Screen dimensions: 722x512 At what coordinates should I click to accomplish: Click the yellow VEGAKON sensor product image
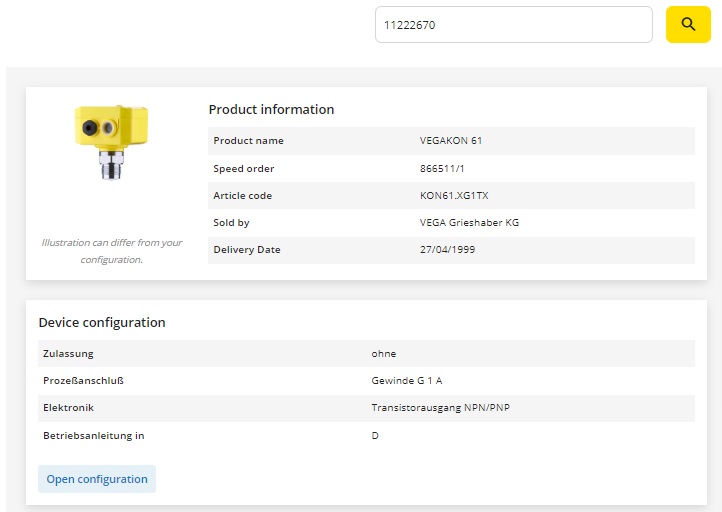112,140
